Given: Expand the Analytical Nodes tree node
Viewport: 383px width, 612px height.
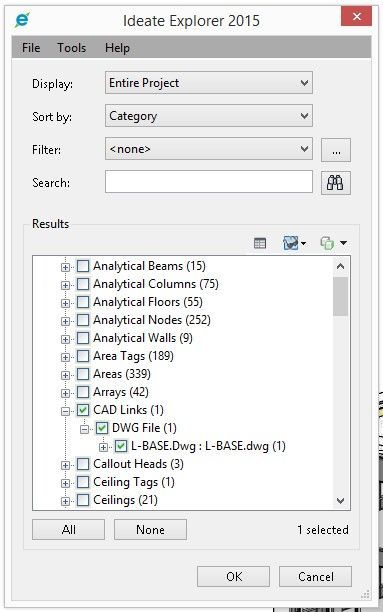Looking at the screenshot, I should coord(65,321).
